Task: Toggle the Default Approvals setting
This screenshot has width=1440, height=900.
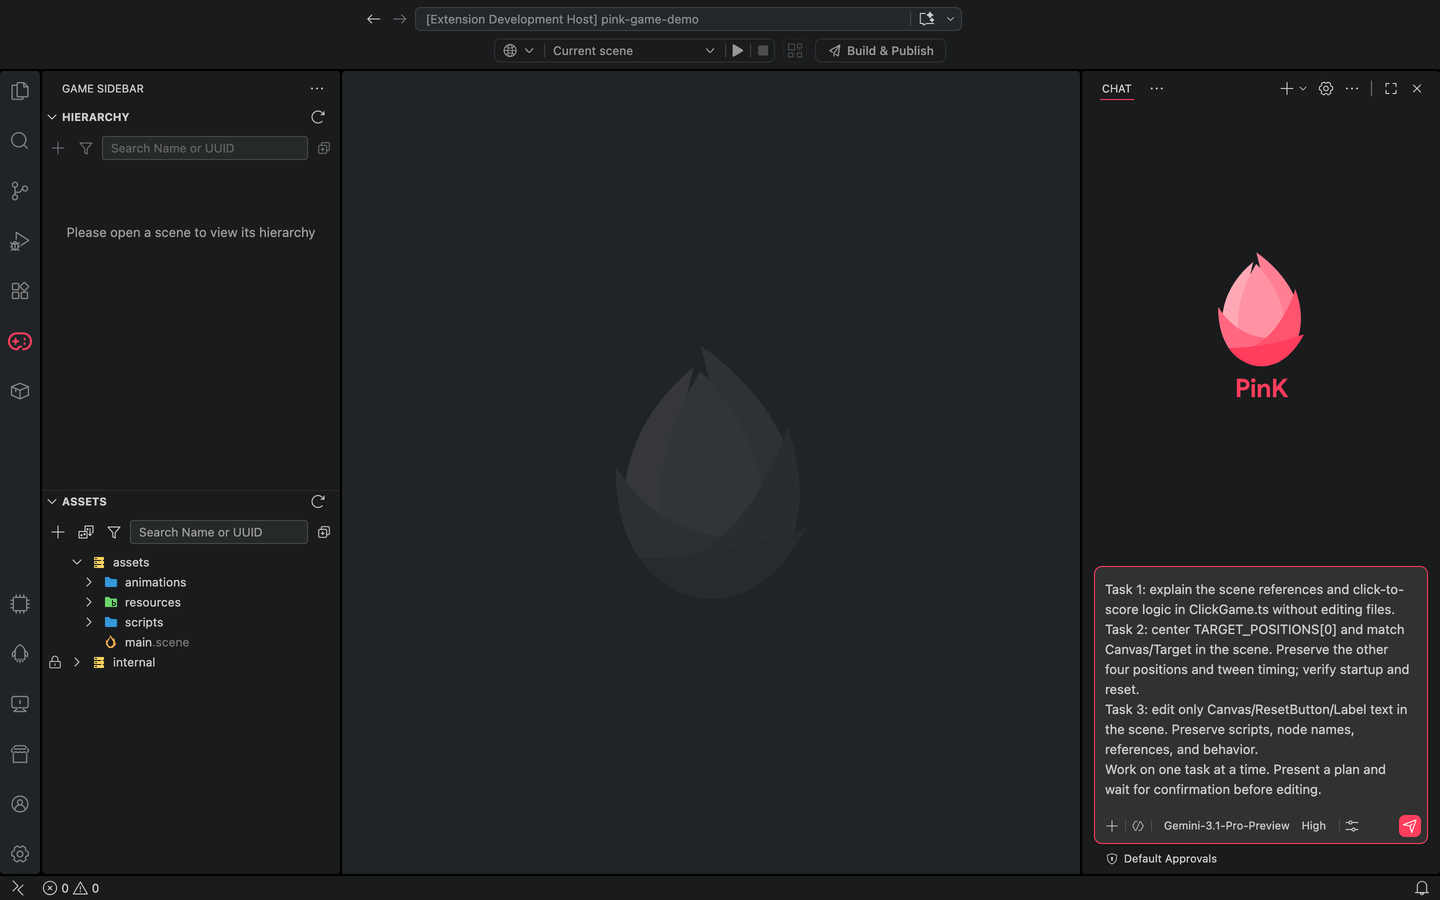Action: [1161, 859]
